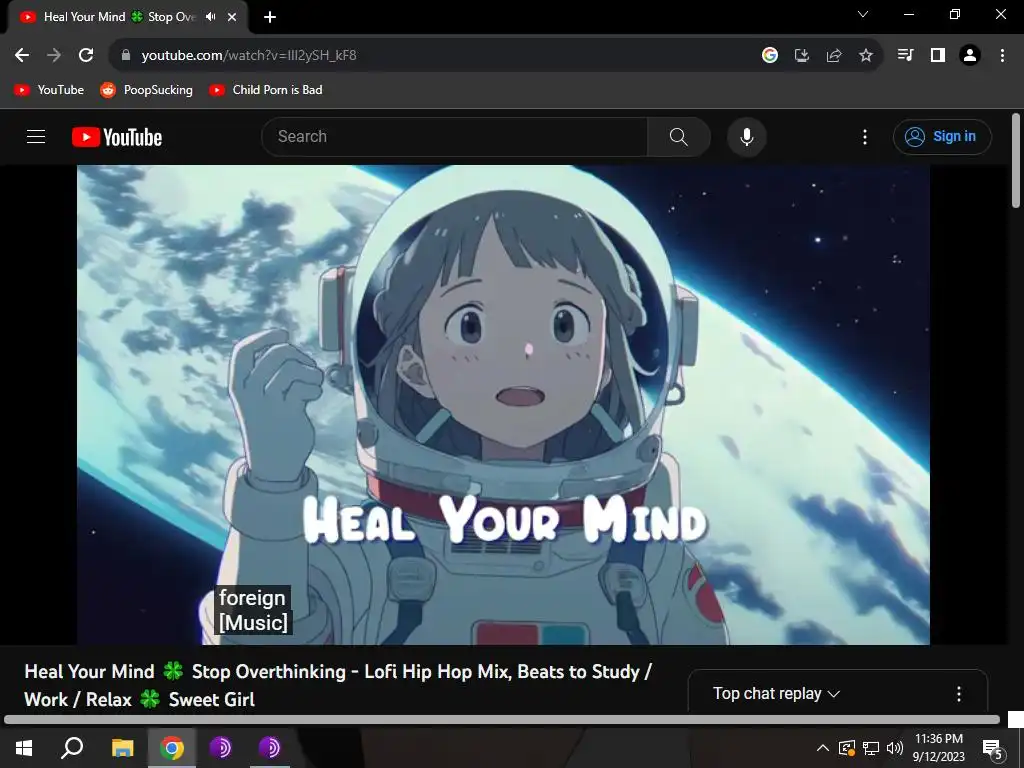Screen dimensions: 1024x768
Task: Open the notification center
Action: pyautogui.click(x=993, y=748)
